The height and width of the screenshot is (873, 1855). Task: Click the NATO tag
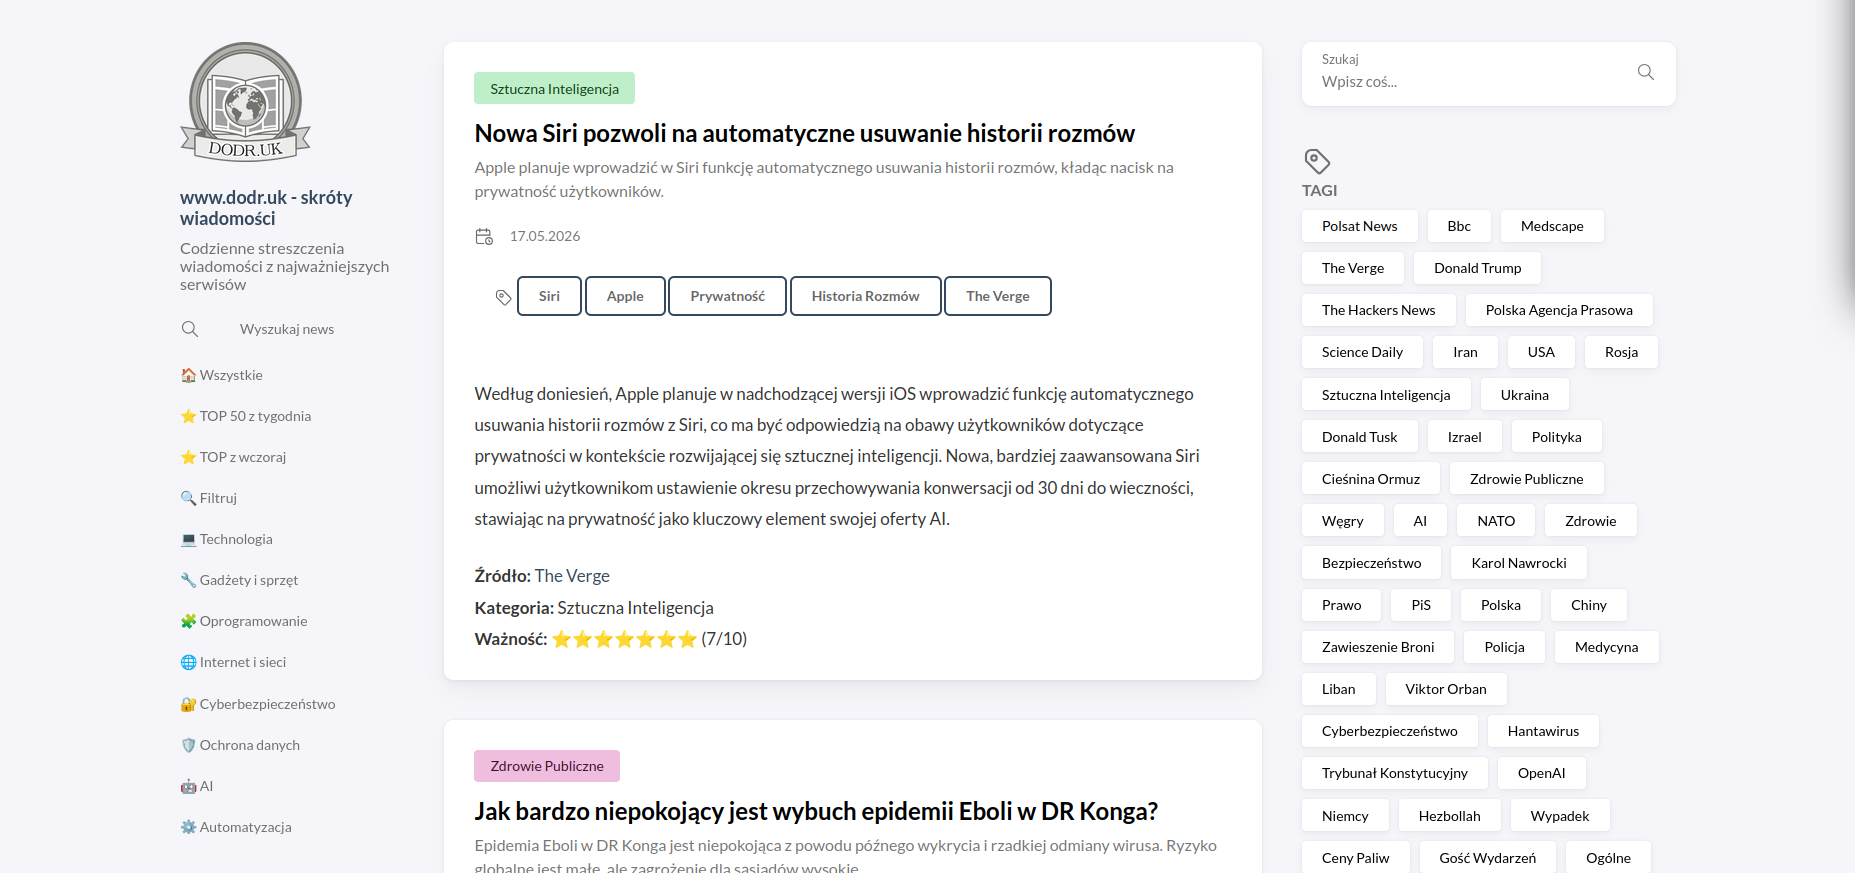1496,521
